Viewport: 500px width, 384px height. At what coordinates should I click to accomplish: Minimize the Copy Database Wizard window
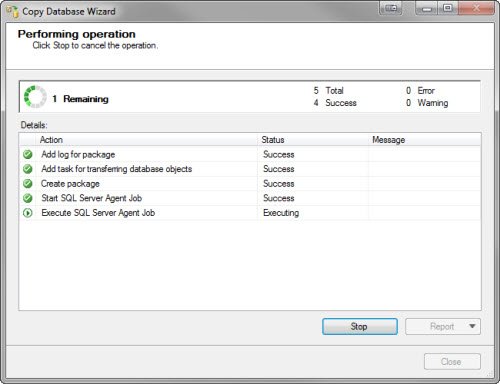[x=426, y=9]
